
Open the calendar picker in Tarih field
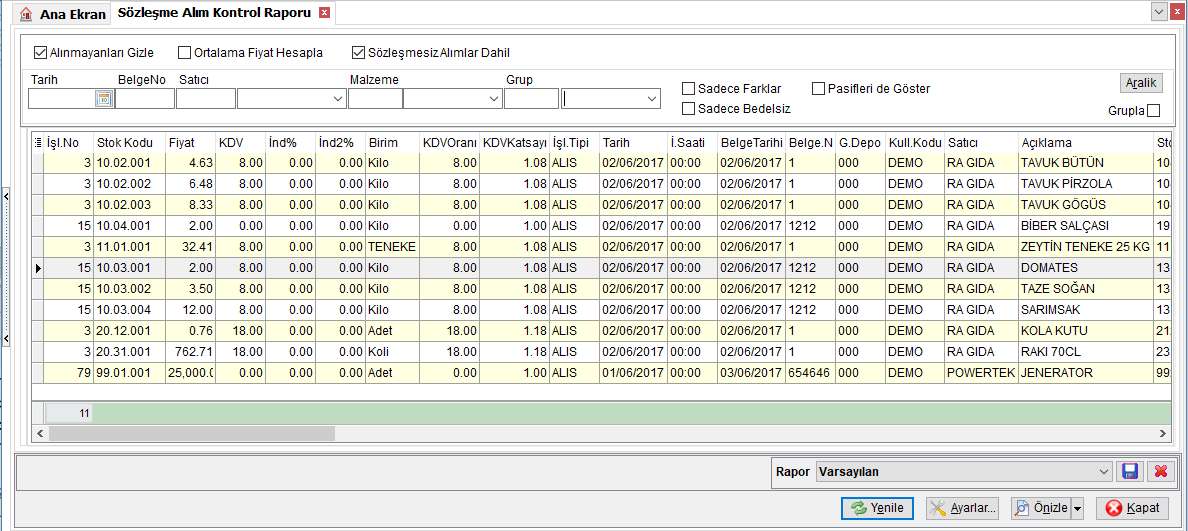tap(103, 98)
